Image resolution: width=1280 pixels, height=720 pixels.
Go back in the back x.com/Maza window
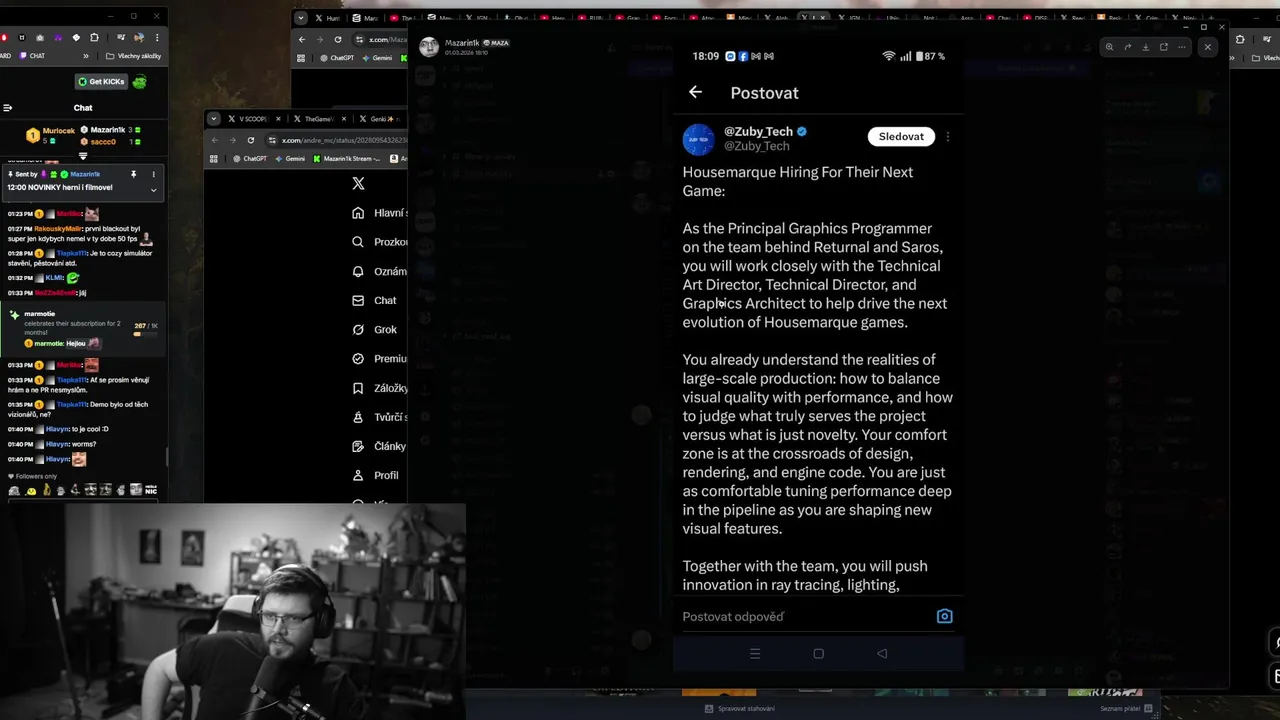(302, 39)
